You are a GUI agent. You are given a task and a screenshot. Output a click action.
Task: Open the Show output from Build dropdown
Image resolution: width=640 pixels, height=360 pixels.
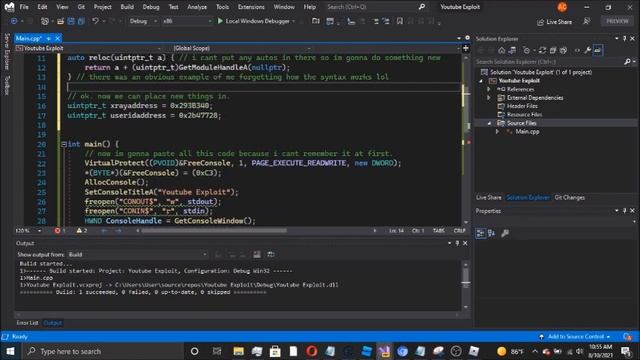138,254
